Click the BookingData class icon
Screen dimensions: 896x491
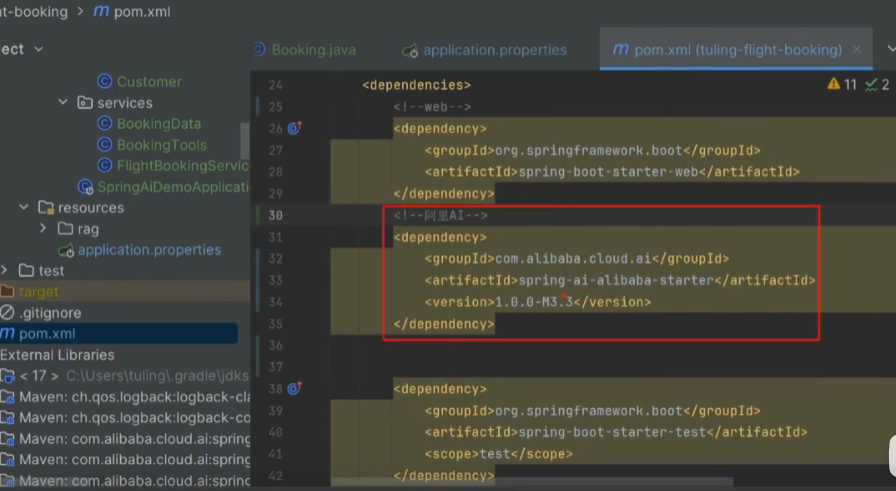tap(105, 123)
